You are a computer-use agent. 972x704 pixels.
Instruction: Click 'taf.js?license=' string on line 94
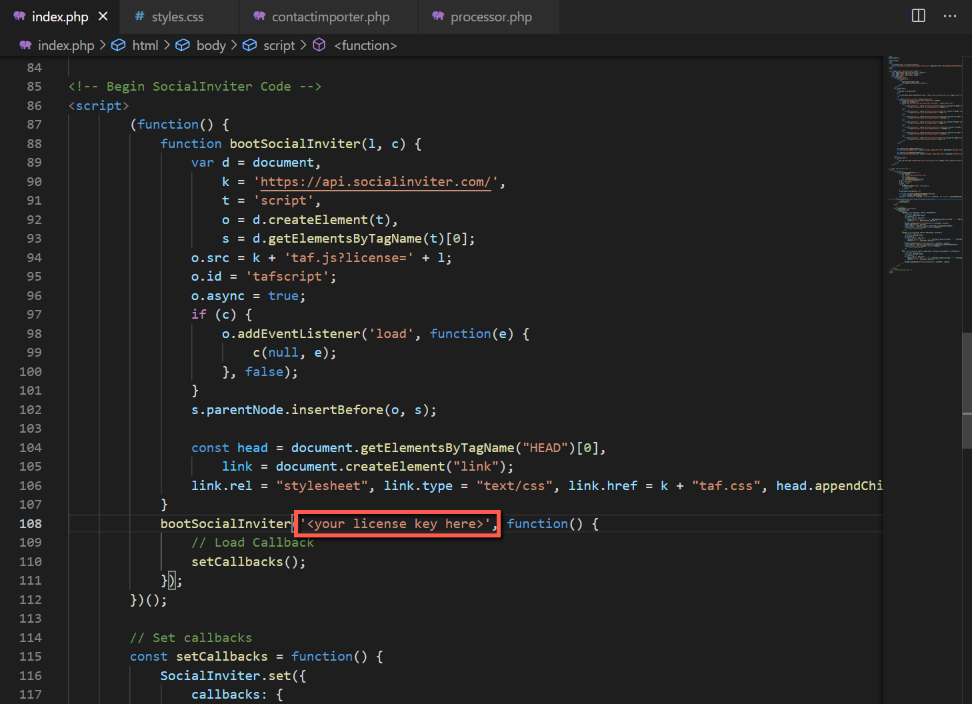click(x=348, y=258)
